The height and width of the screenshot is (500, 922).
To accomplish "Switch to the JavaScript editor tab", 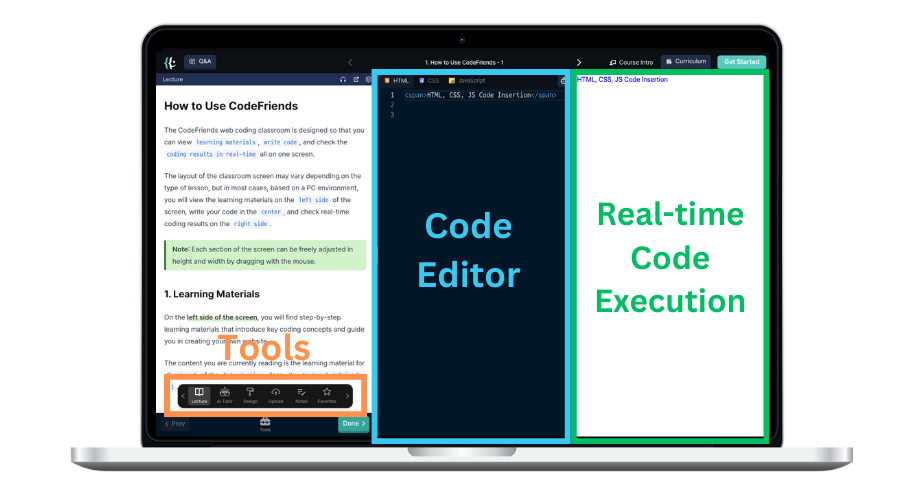I will (467, 81).
